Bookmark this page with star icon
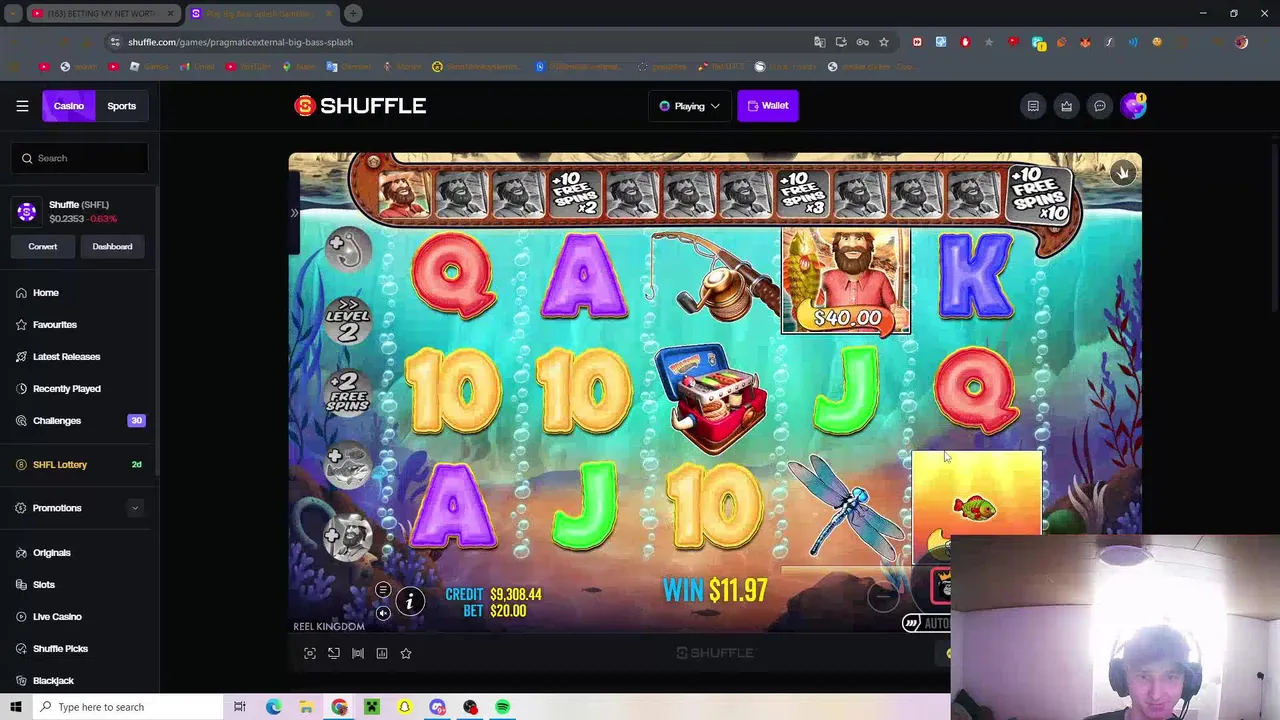 click(x=884, y=42)
